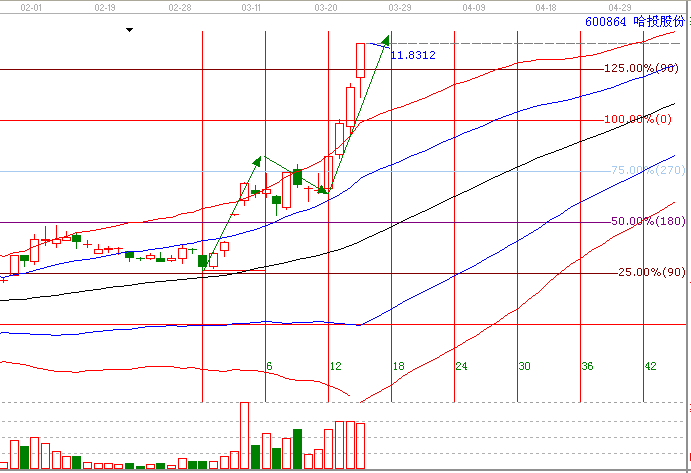The width and height of the screenshot is (691, 473).
Task: Click the 11.8312 price label
Action: coord(413,55)
